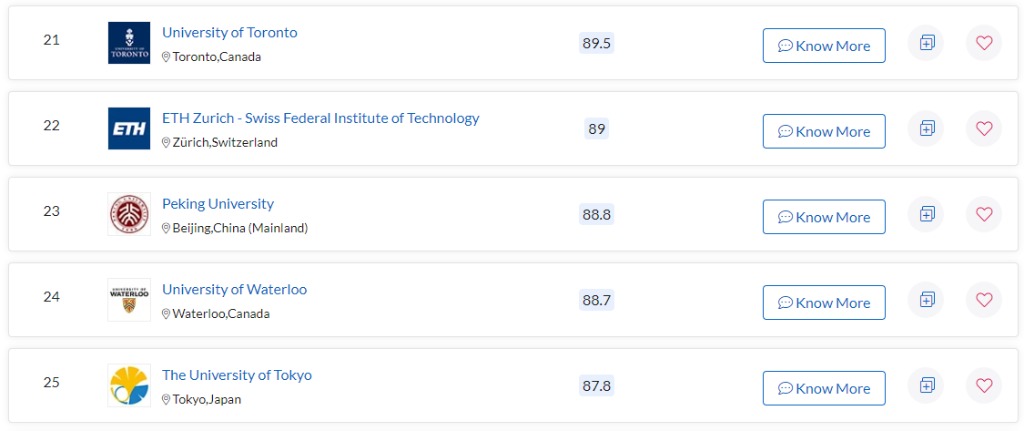Click the University of Waterloo logo
Viewport: 1024px width, 431px height.
click(x=129, y=300)
